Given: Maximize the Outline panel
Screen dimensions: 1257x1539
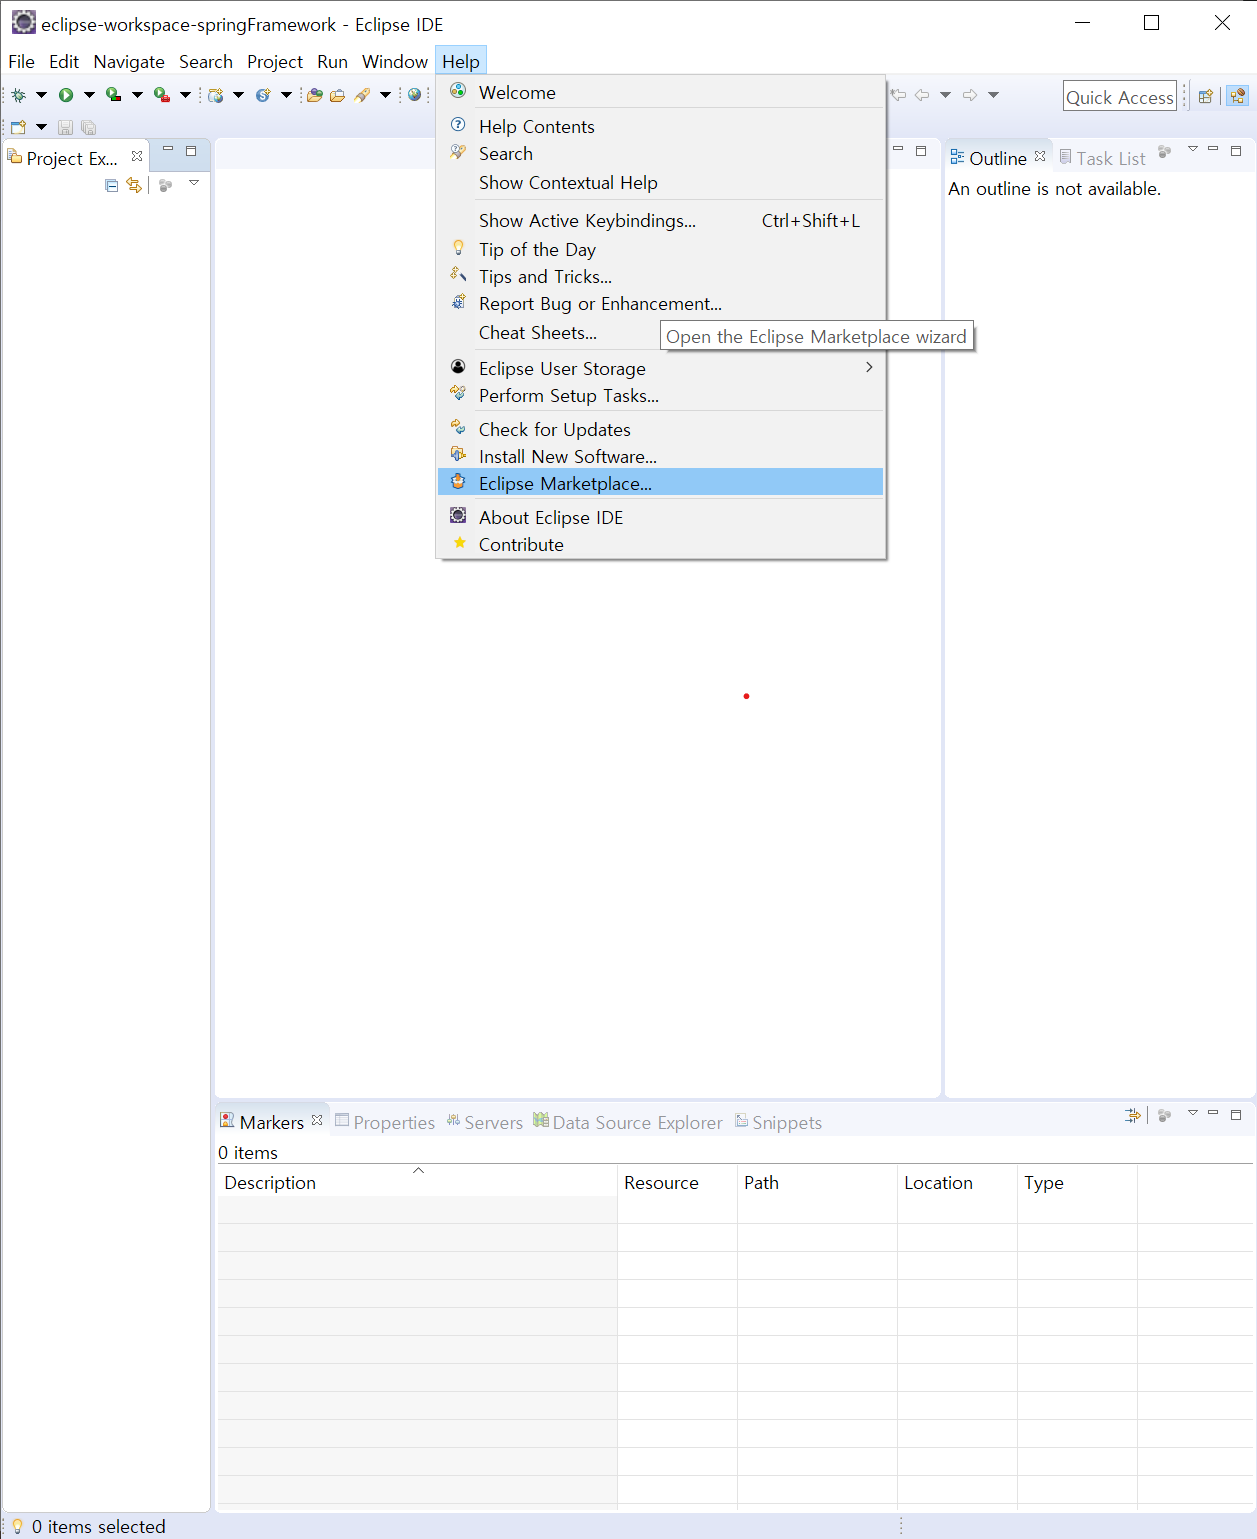Looking at the screenshot, I should pyautogui.click(x=1236, y=151).
